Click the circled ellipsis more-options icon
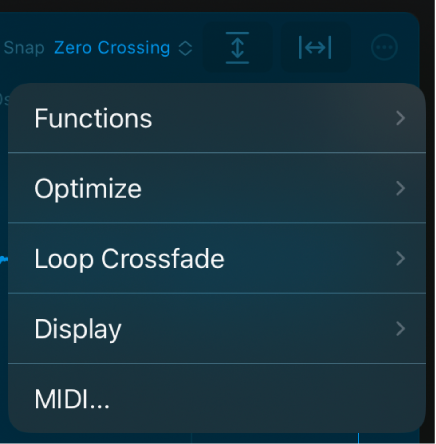The height and width of the screenshot is (444, 436). [x=384, y=48]
